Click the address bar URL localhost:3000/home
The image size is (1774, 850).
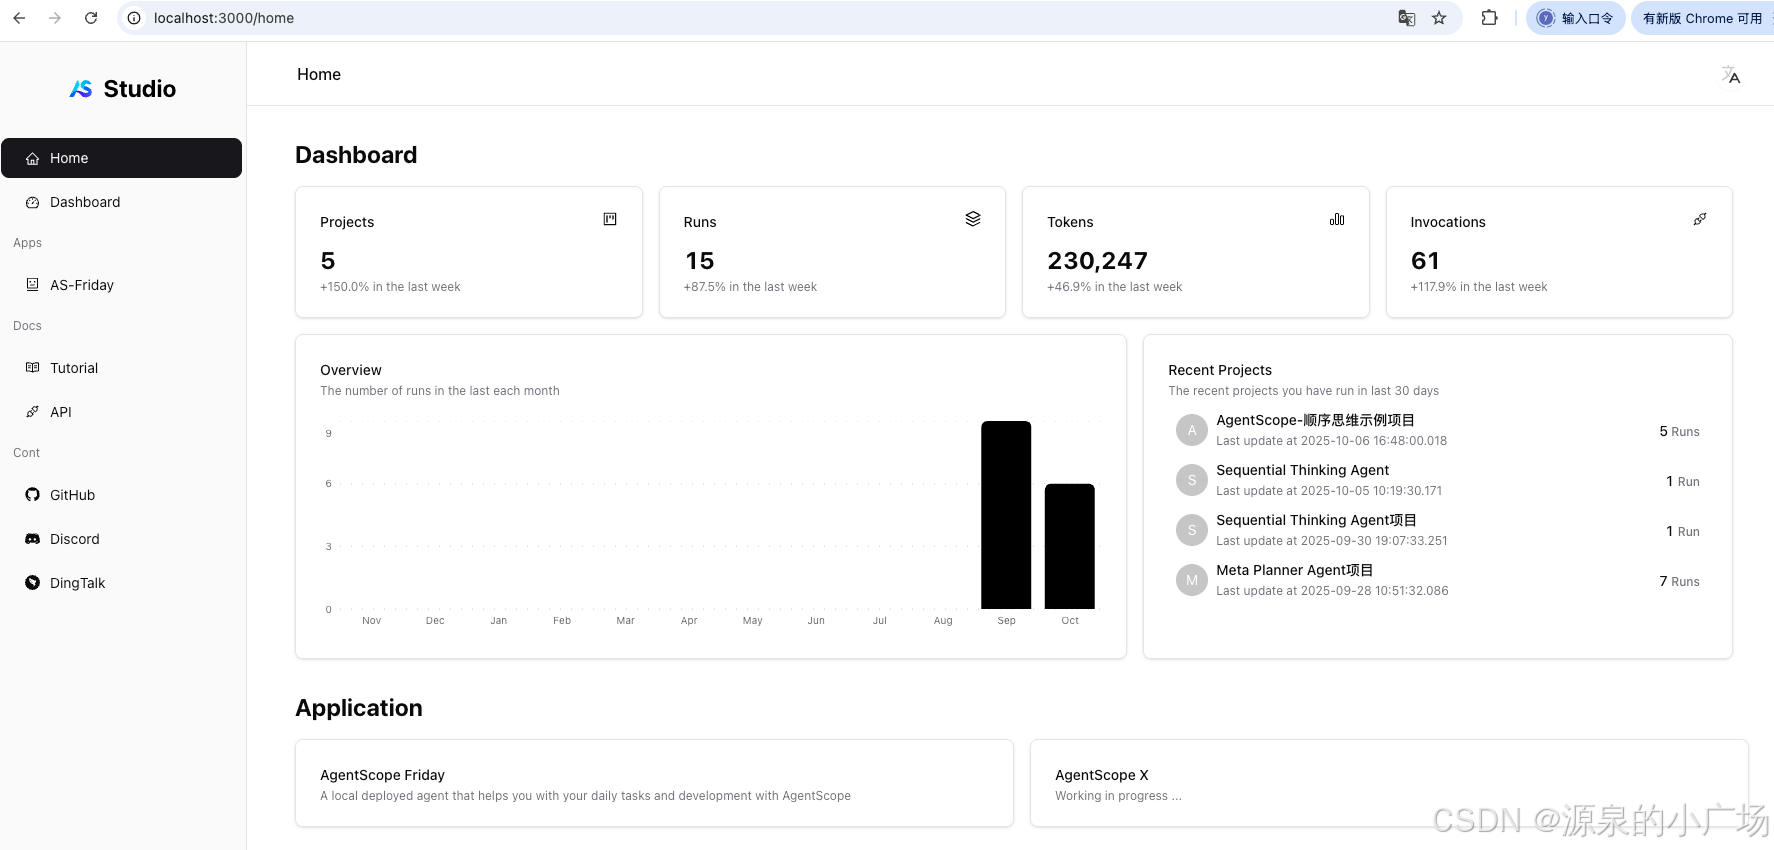click(x=224, y=18)
